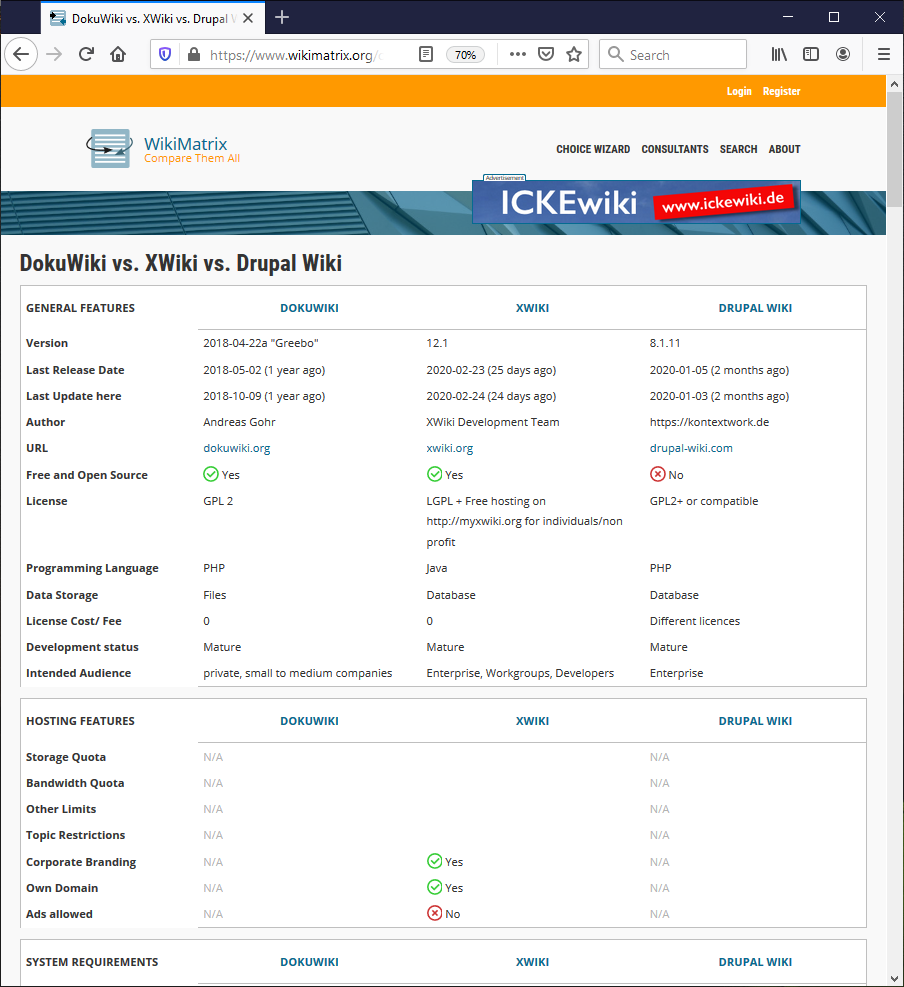
Task: Click DokuWiki's green Yes check for Open Source
Action: 211,474
